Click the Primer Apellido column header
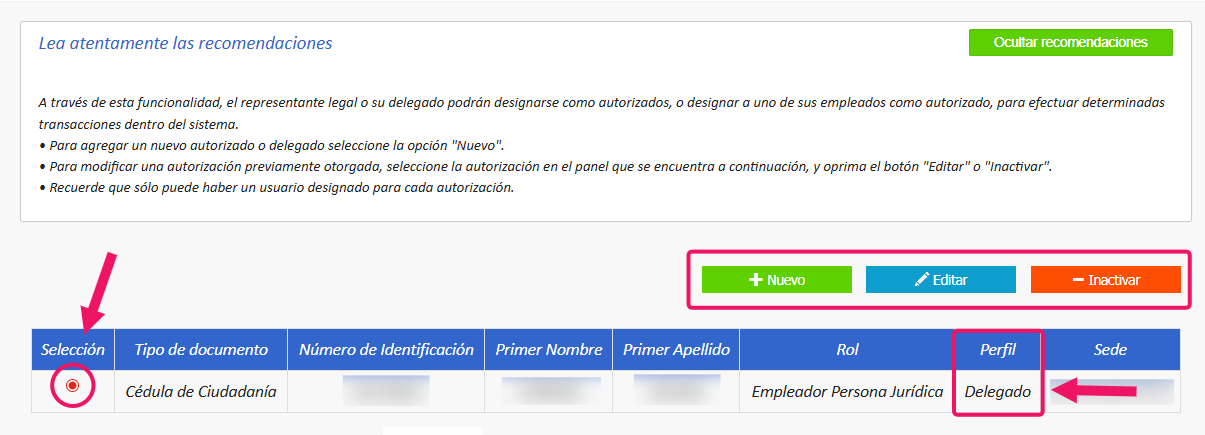 (x=676, y=349)
